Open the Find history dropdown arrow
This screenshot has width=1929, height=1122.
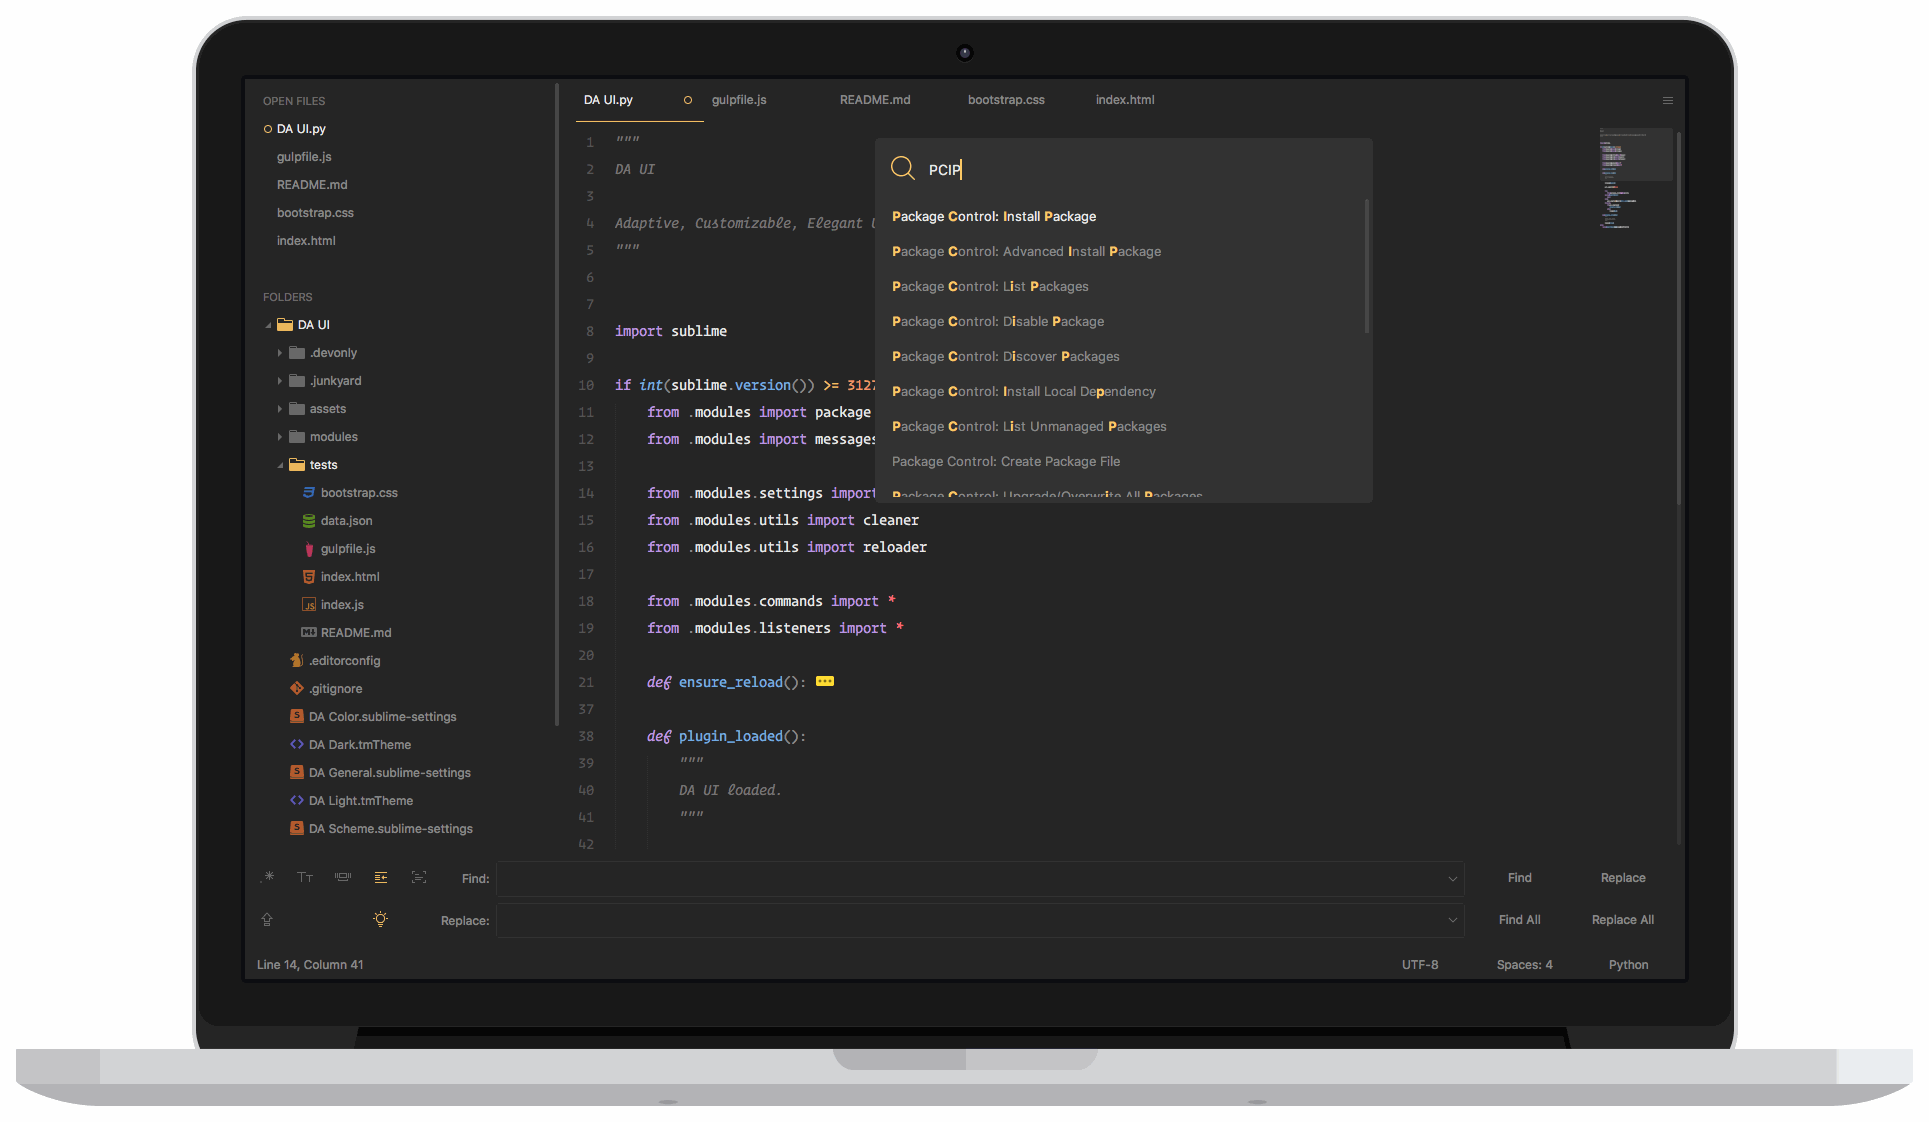pos(1452,879)
